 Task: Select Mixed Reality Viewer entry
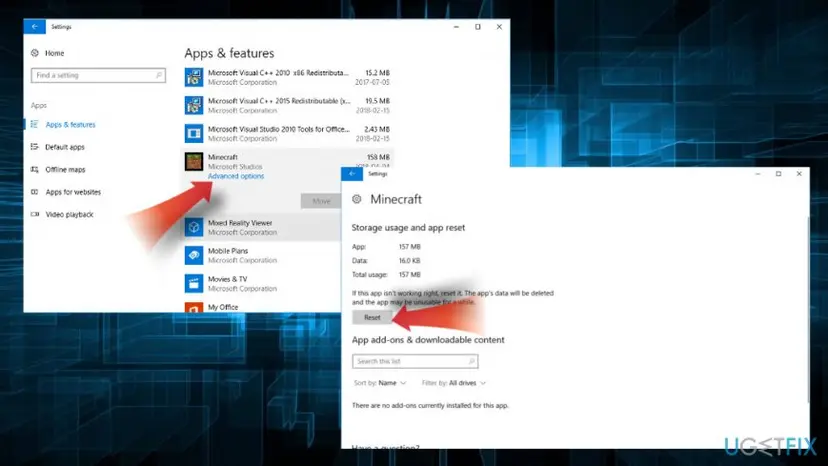262,227
